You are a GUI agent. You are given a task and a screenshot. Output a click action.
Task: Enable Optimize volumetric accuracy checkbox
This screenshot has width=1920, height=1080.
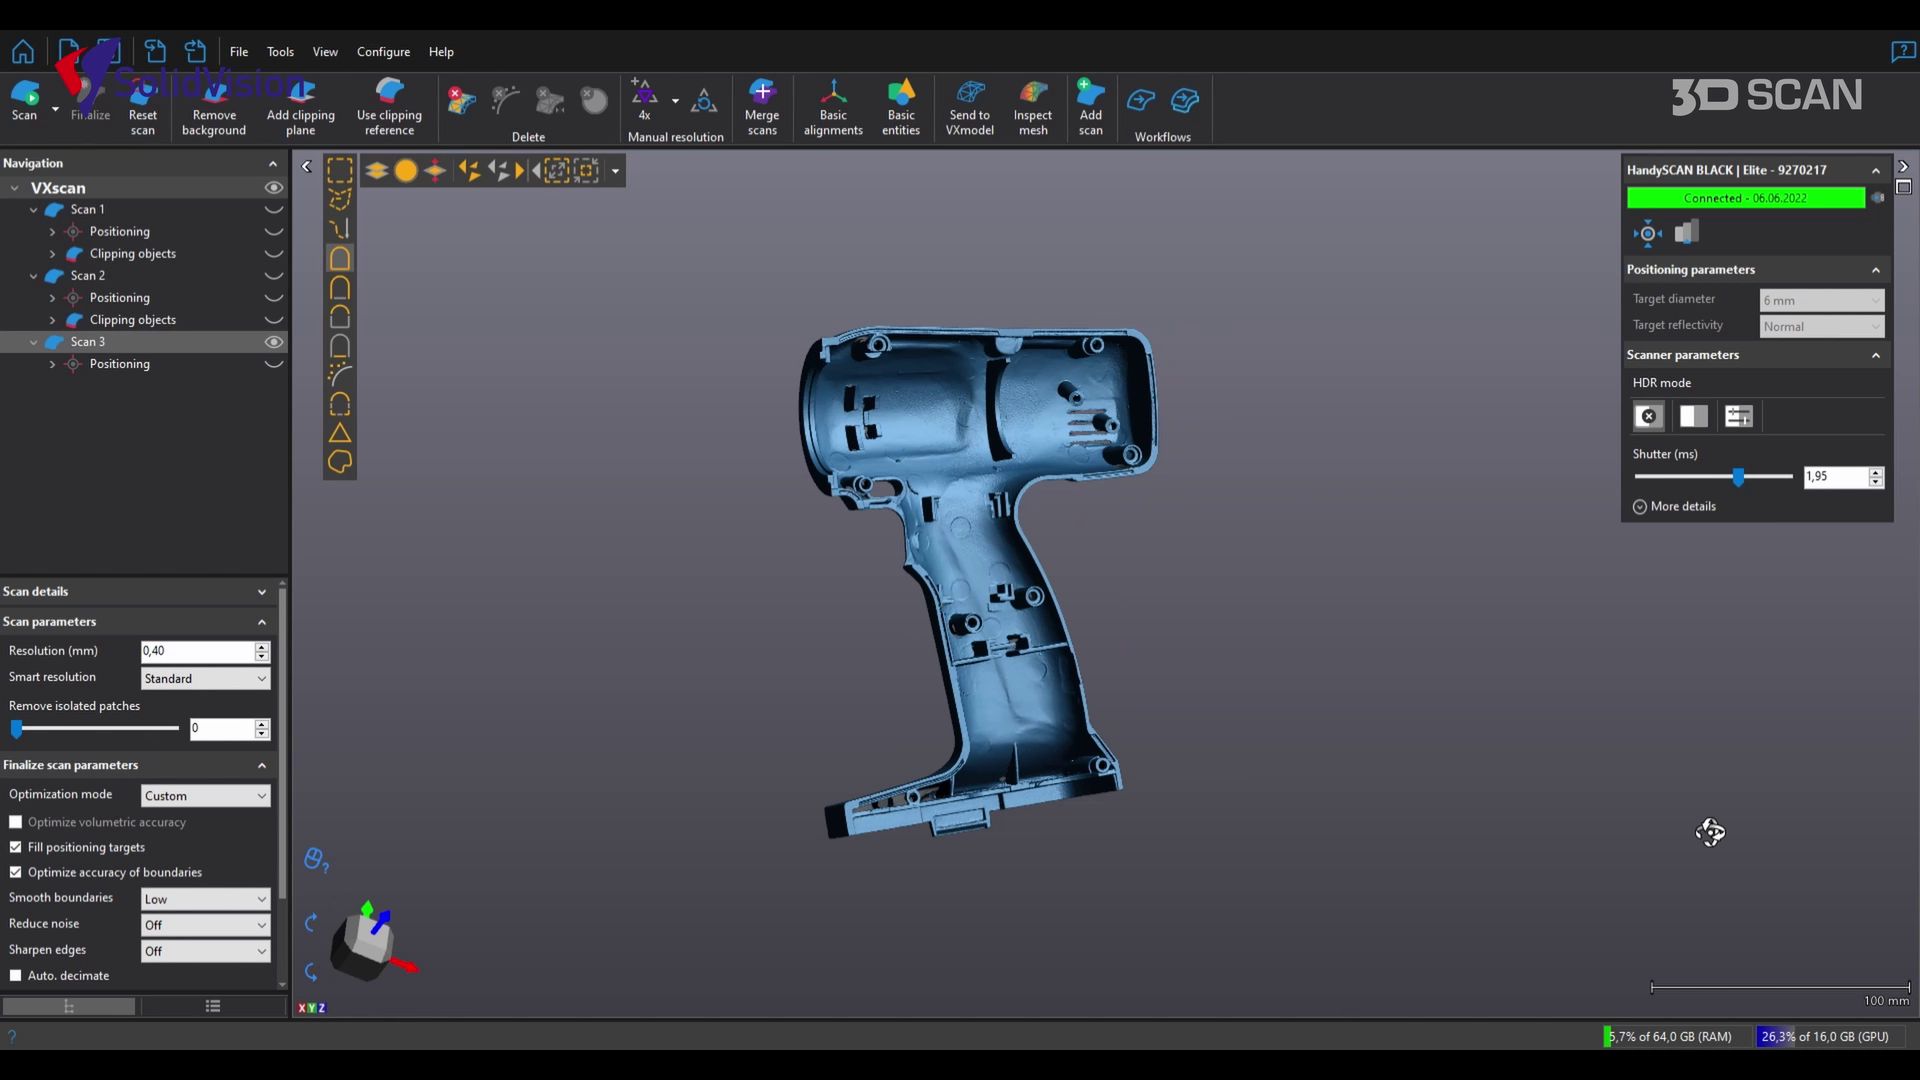tap(16, 822)
